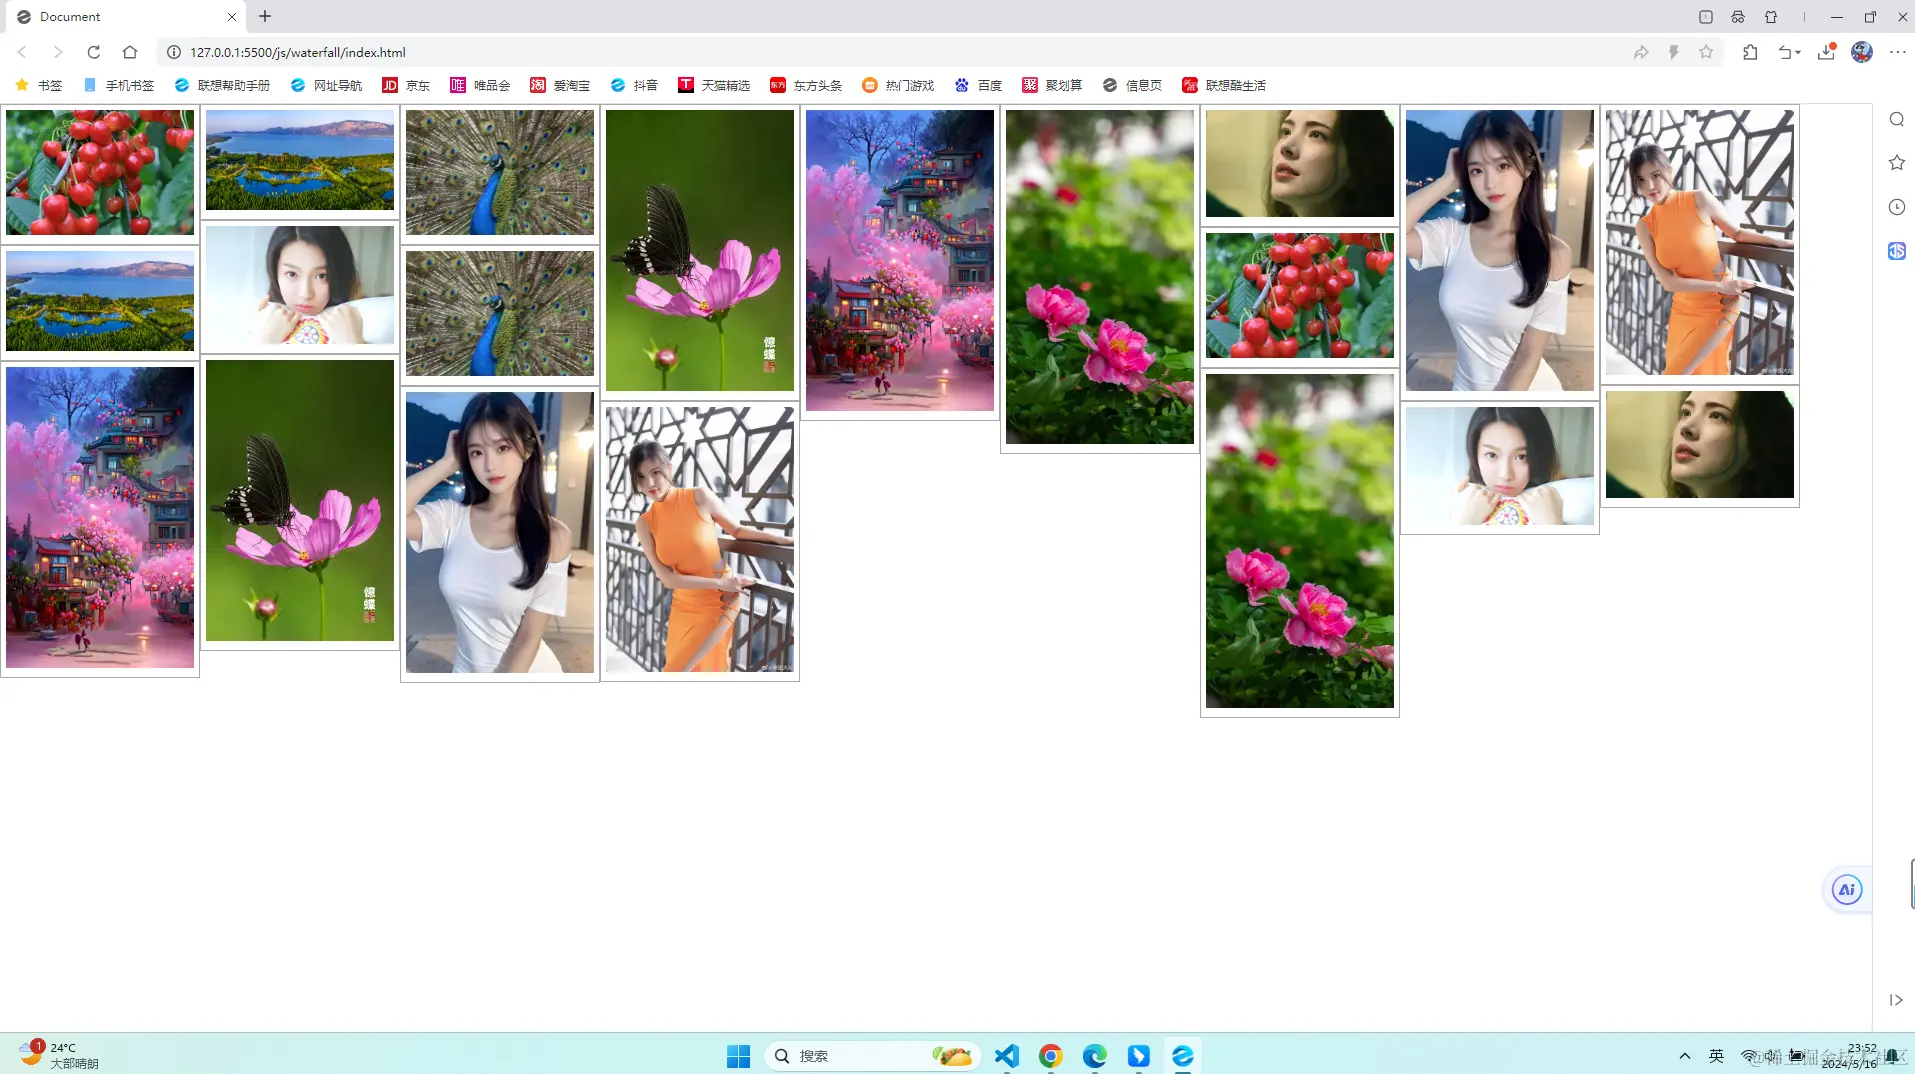
Task: Click the taskbar 搜索 search box
Action: 871,1056
